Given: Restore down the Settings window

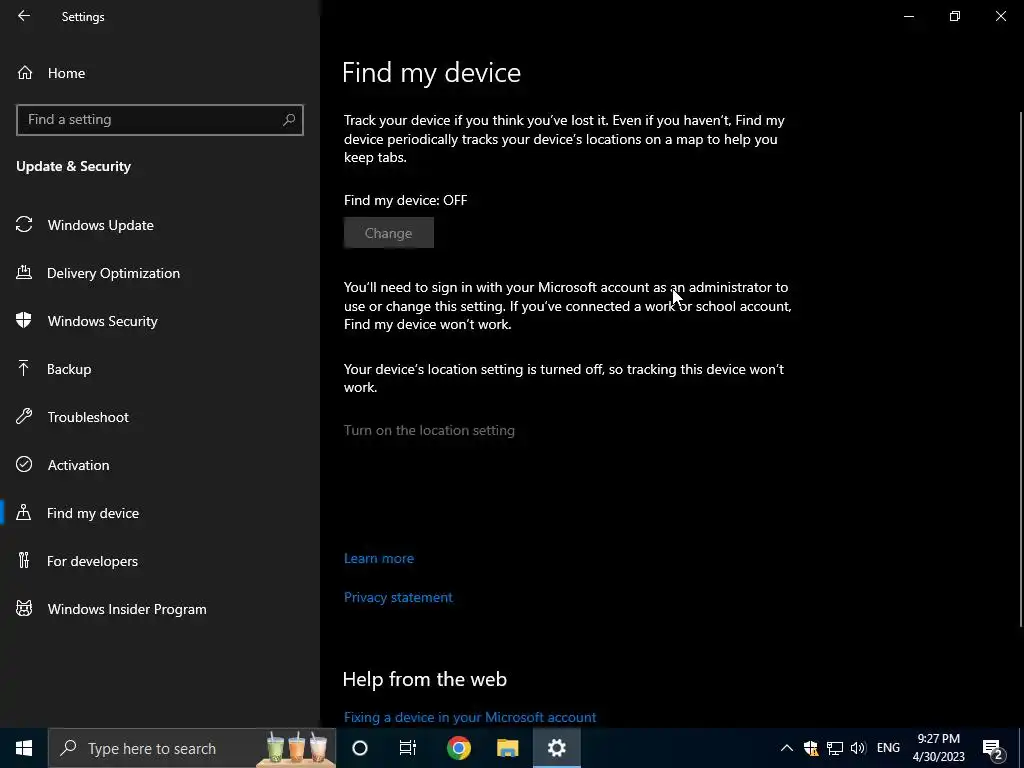Looking at the screenshot, I should click(955, 16).
